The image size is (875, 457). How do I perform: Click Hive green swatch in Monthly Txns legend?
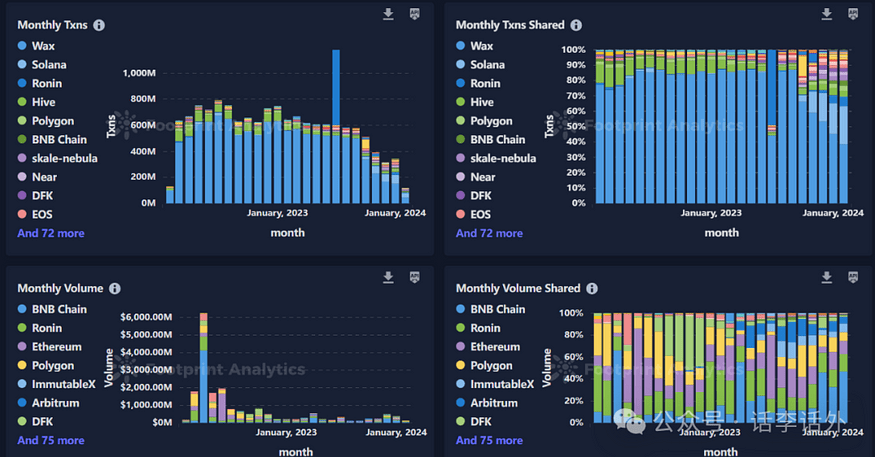pos(23,103)
